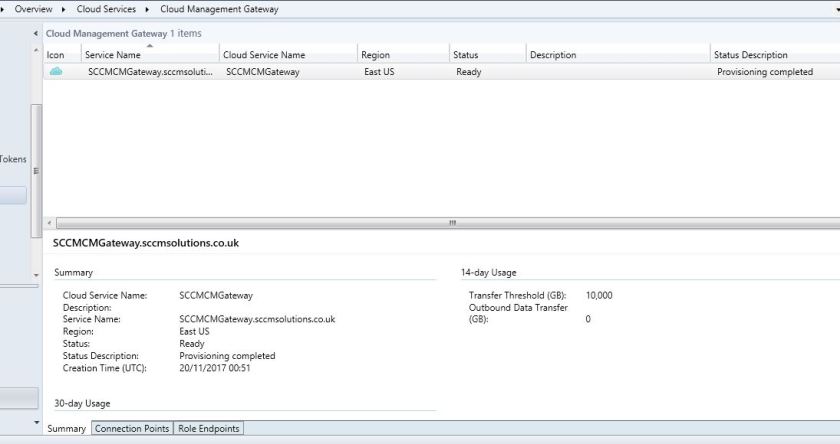Switch to the Connection Points tab
This screenshot has width=840, height=444.
pos(132,428)
